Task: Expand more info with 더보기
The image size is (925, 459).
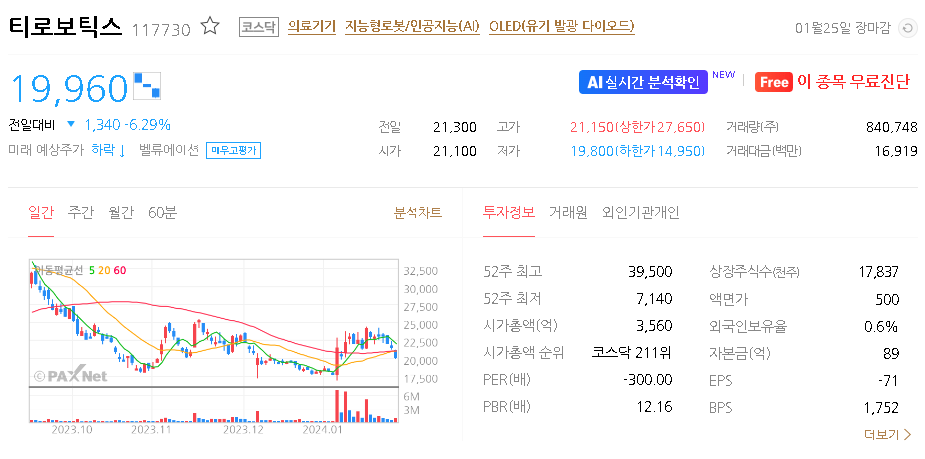Action: coord(888,435)
